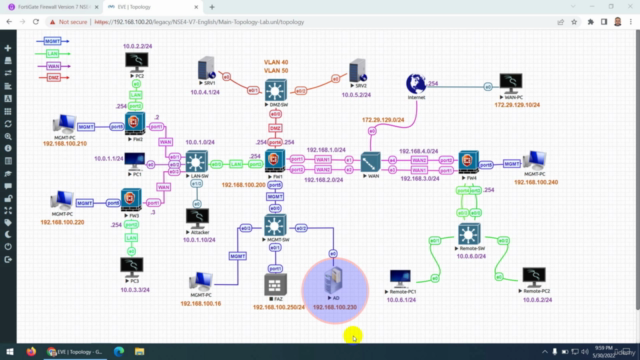Select the FW1 firewall node

275,160
